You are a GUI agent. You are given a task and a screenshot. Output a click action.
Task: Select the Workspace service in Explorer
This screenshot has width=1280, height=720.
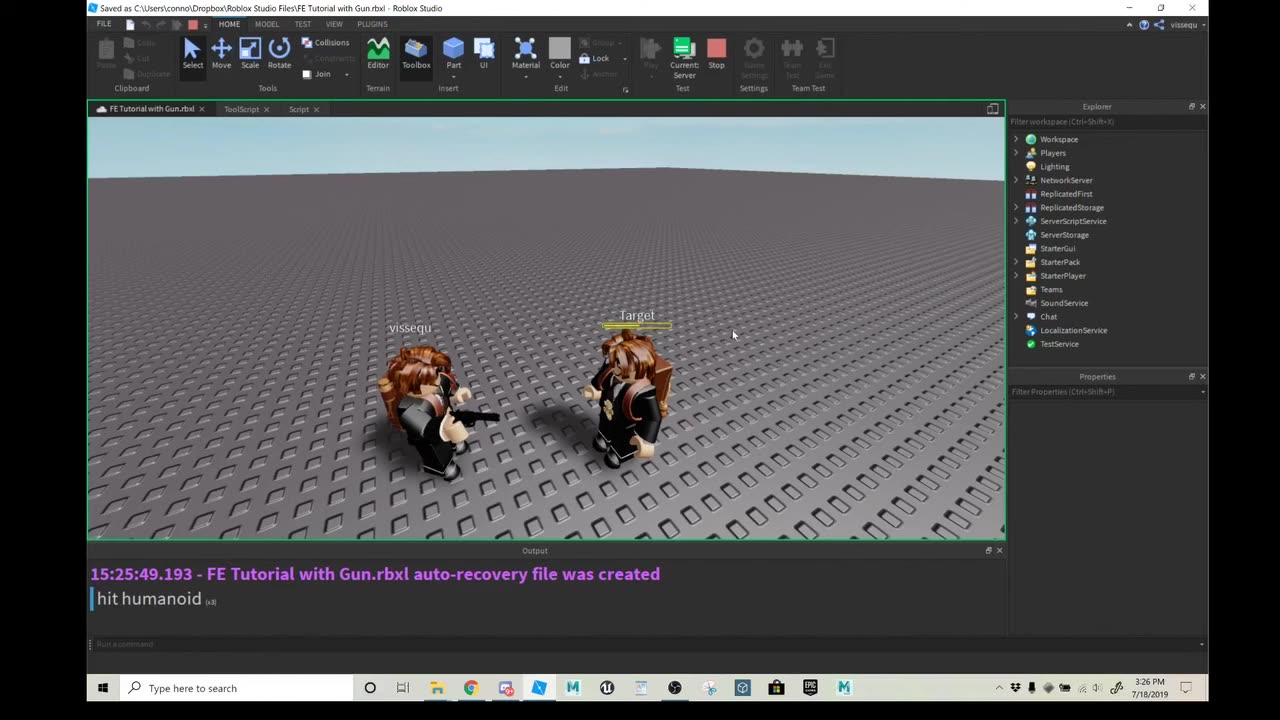(1058, 139)
